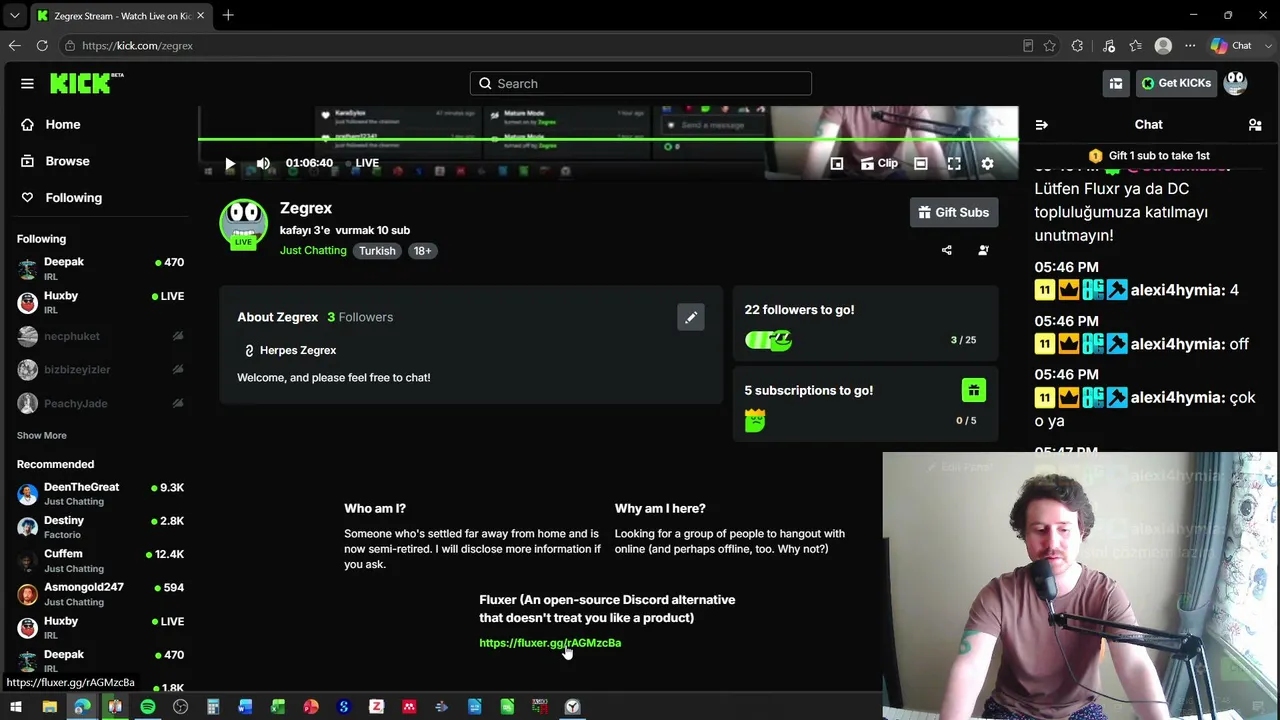1280x720 pixels.
Task: Toggle theater mode
Action: pos(921,163)
